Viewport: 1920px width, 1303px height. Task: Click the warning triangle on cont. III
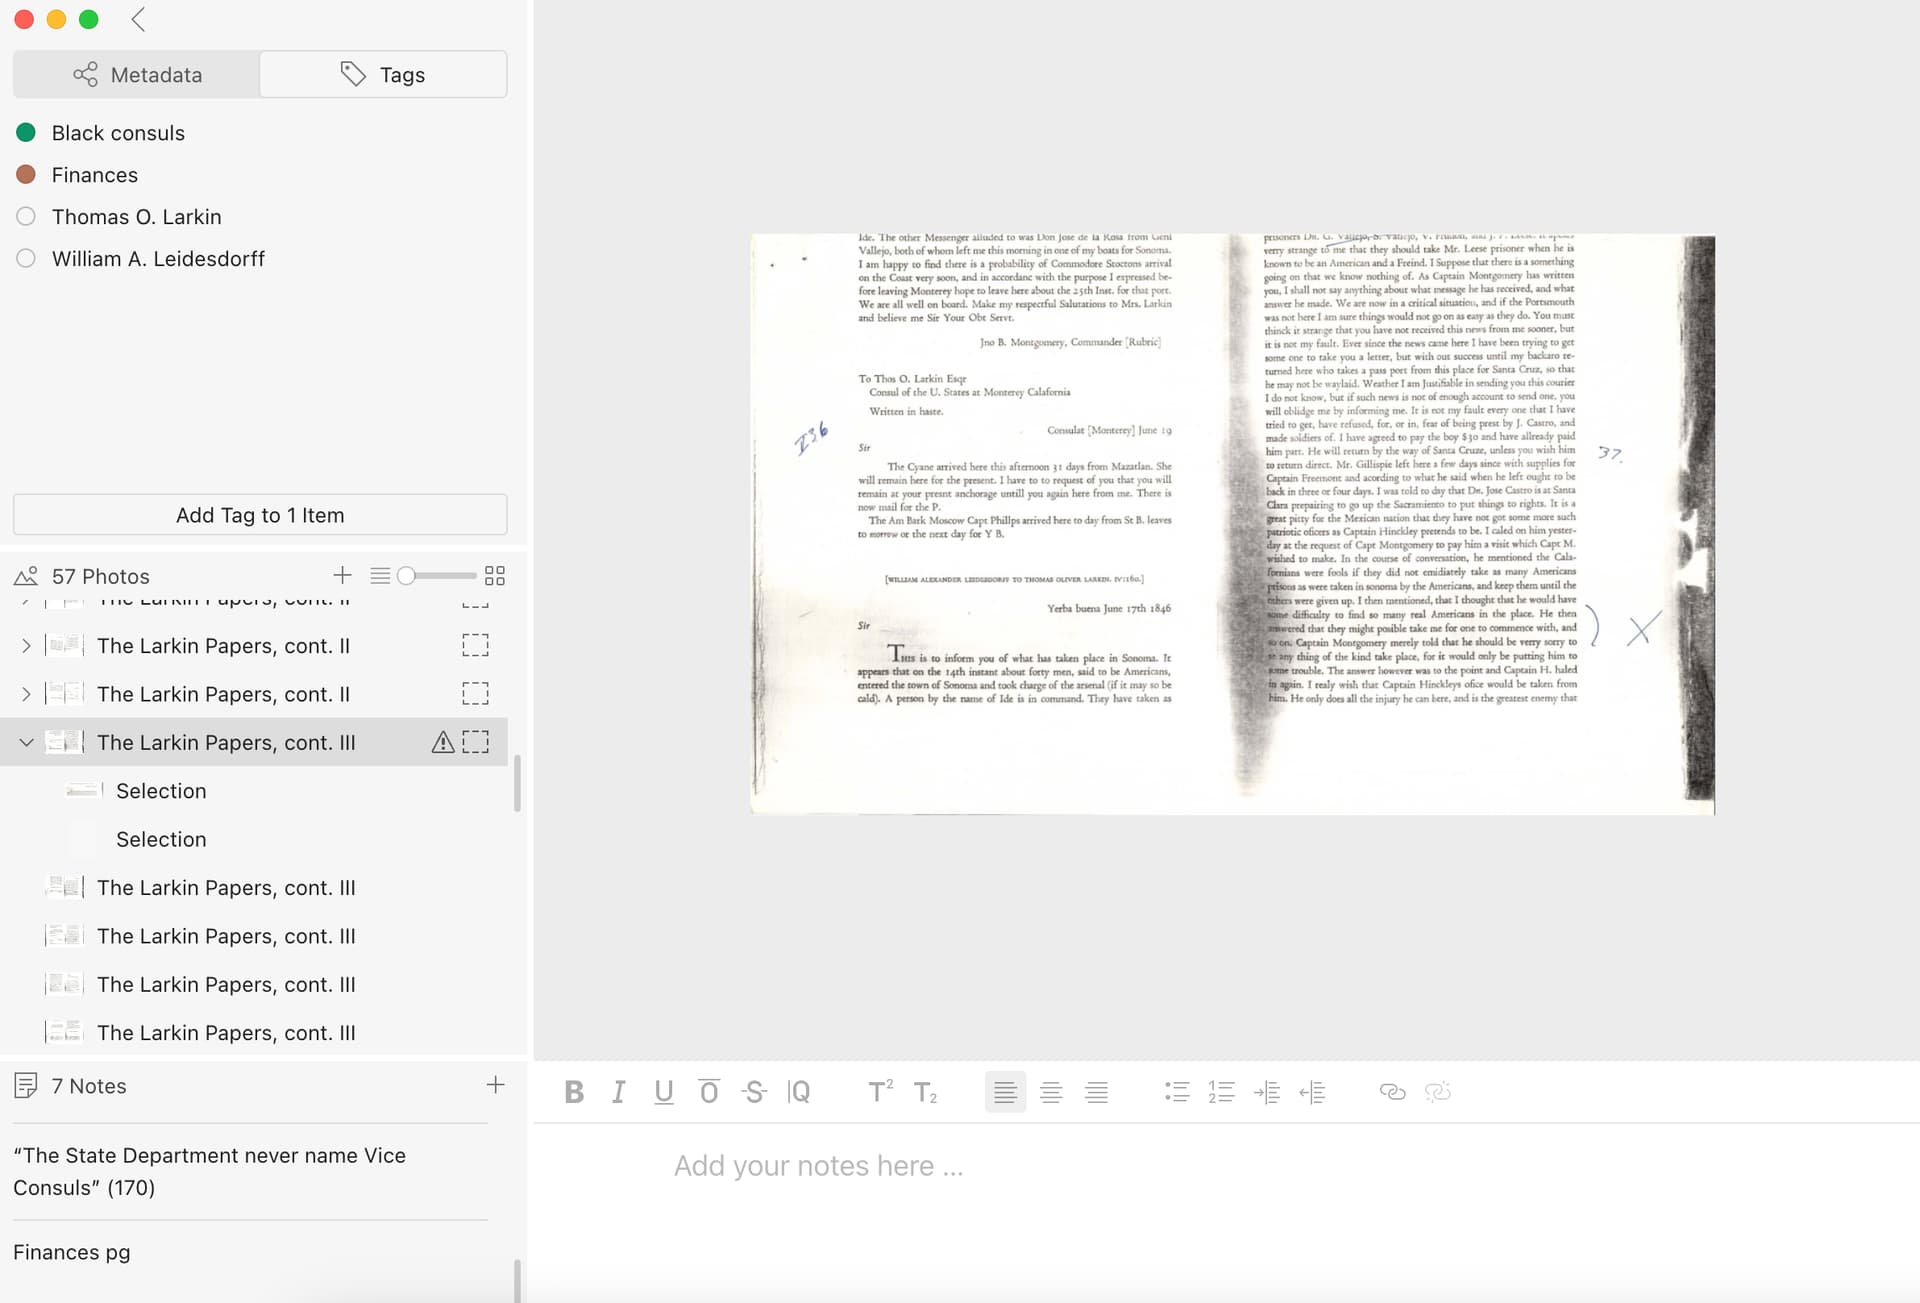click(x=442, y=742)
